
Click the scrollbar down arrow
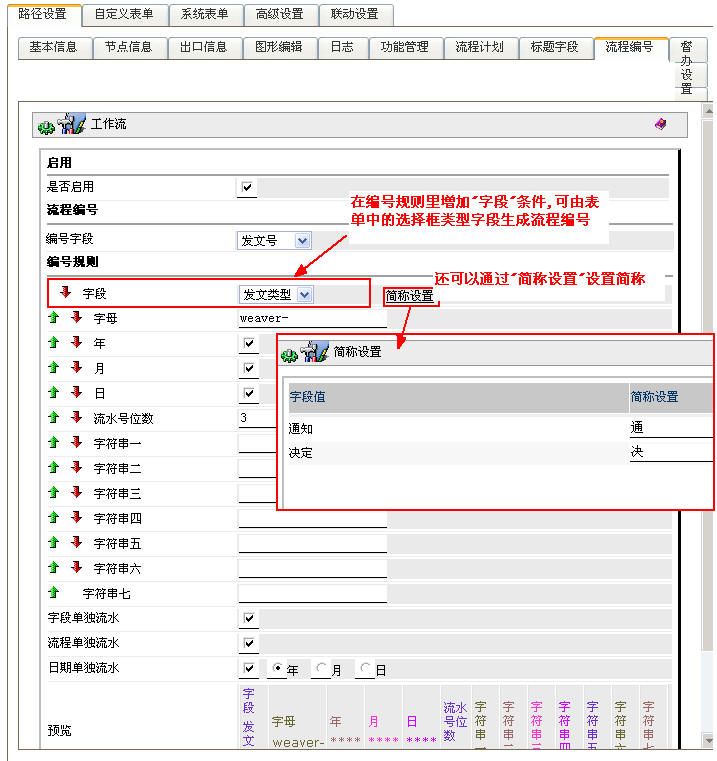[x=708, y=741]
